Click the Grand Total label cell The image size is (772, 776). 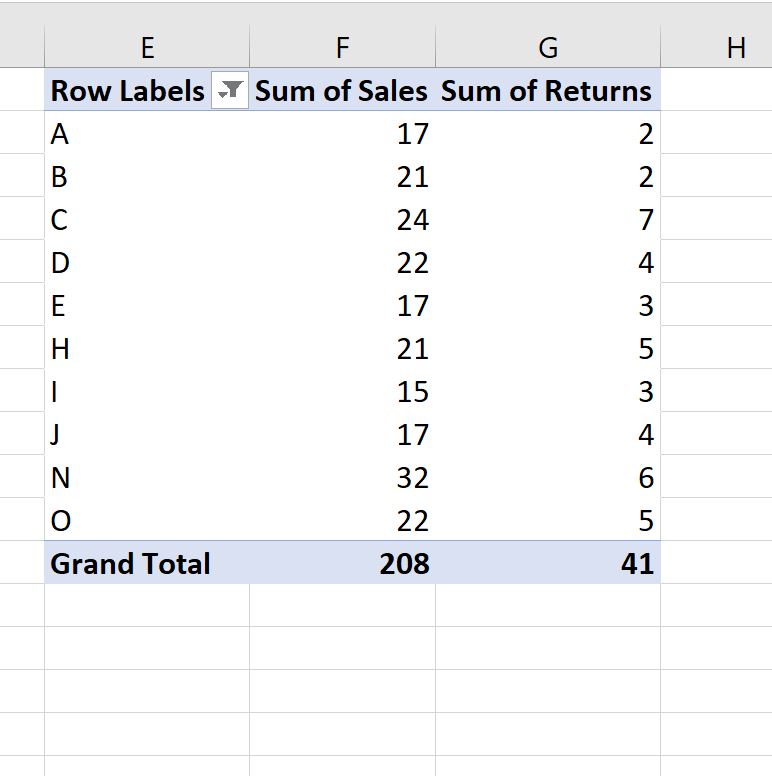click(147, 563)
